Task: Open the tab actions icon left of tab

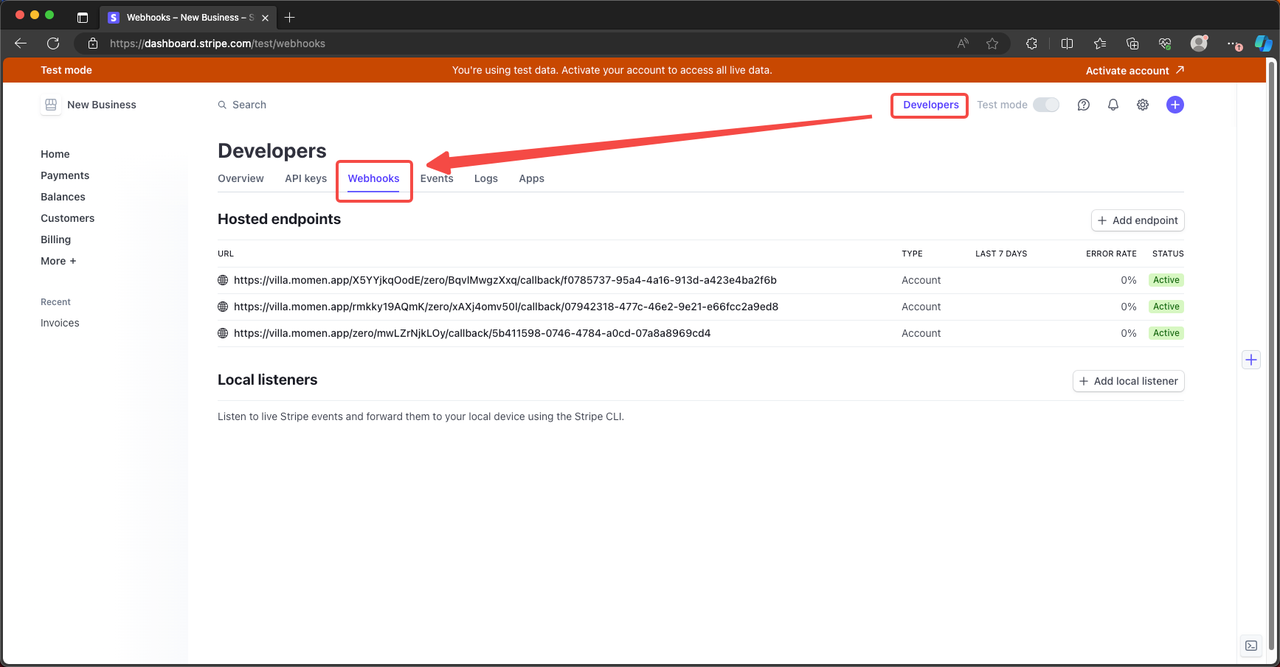Action: (82, 18)
